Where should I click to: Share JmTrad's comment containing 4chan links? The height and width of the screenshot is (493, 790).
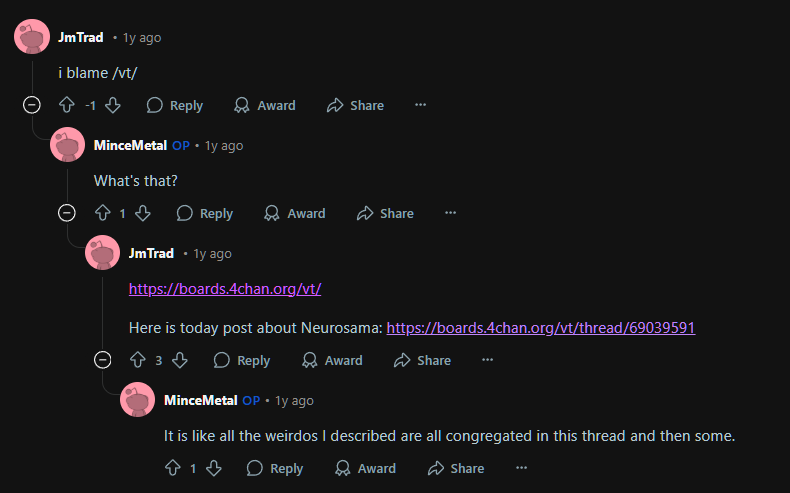coord(422,360)
